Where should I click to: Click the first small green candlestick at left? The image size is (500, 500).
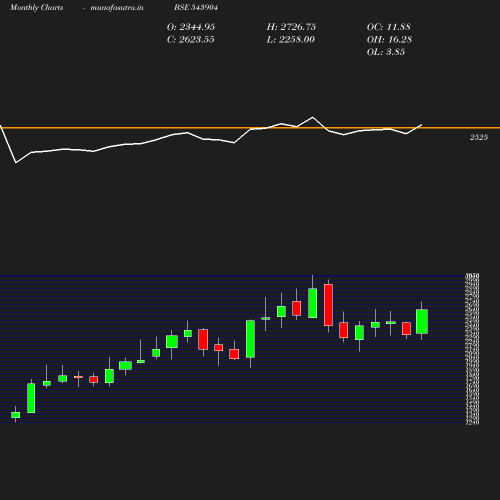(16, 415)
